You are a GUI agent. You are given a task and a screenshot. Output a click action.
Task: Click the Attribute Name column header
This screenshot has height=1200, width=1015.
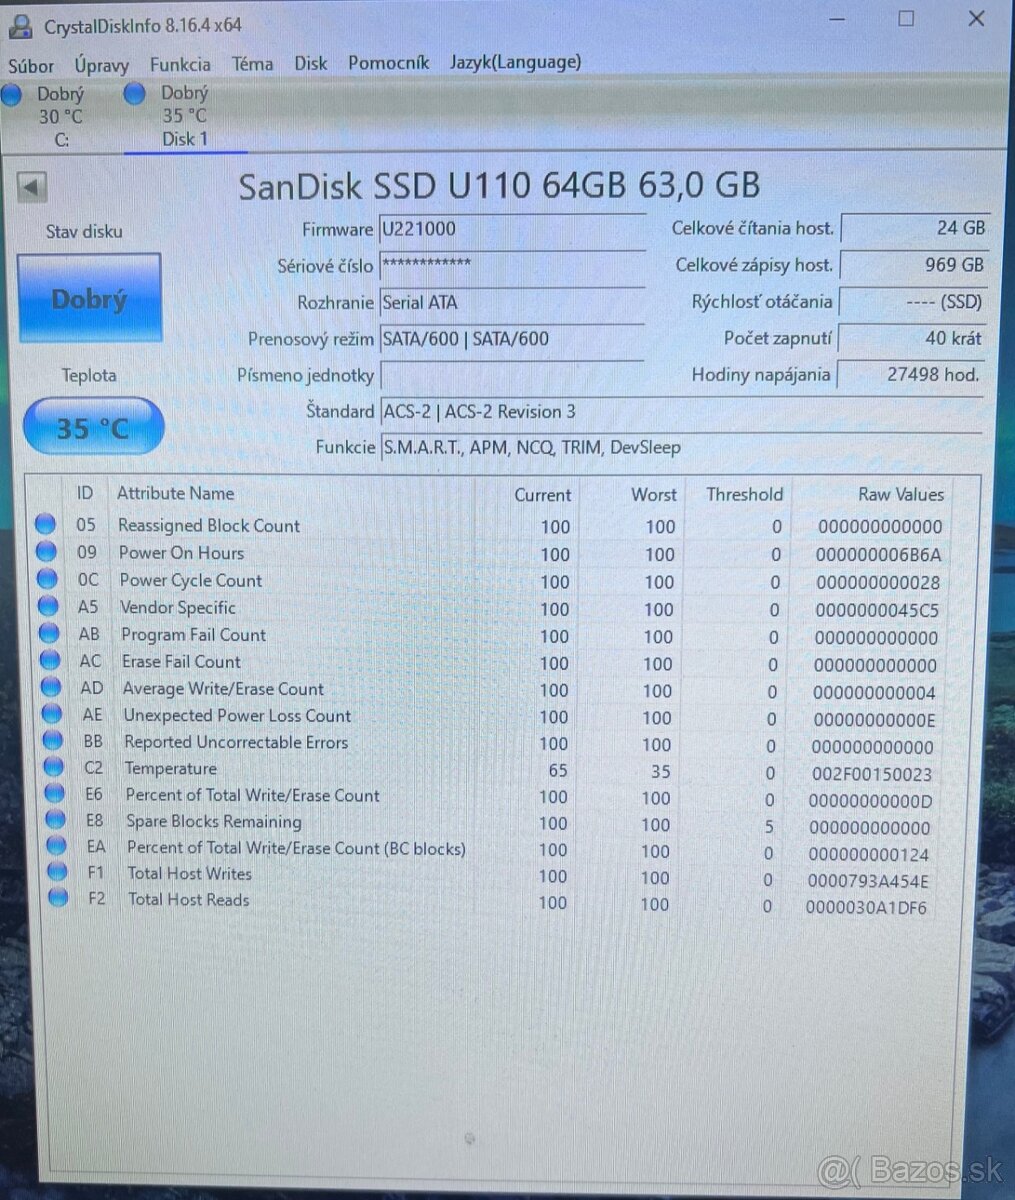coord(175,493)
